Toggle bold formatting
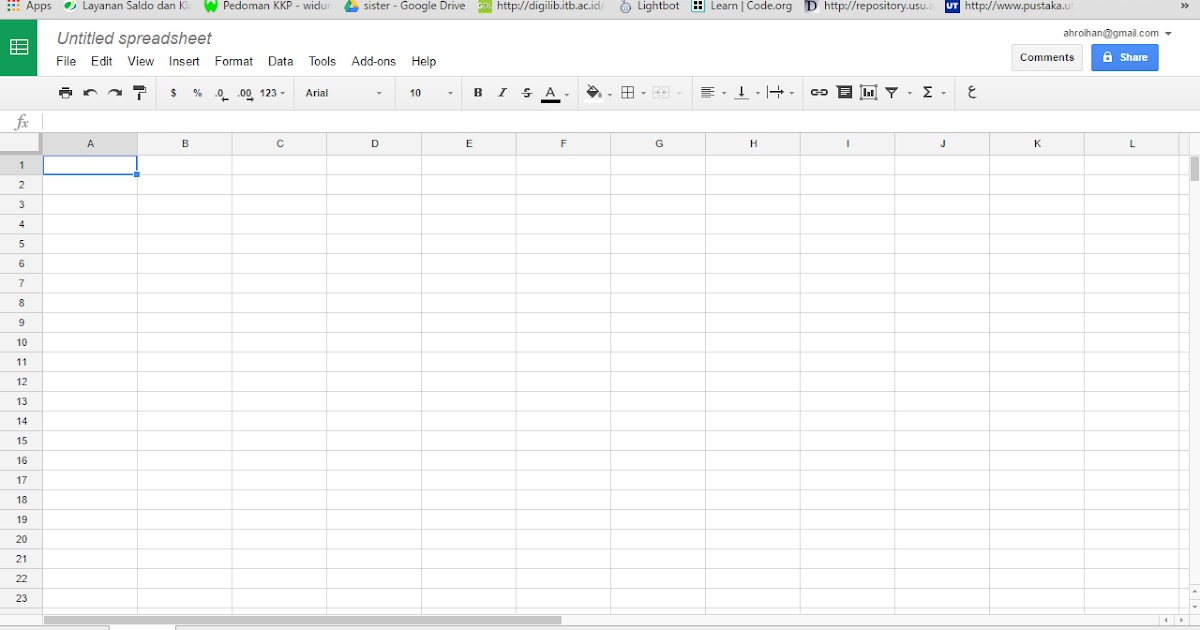This screenshot has height=630, width=1200. pos(478,92)
